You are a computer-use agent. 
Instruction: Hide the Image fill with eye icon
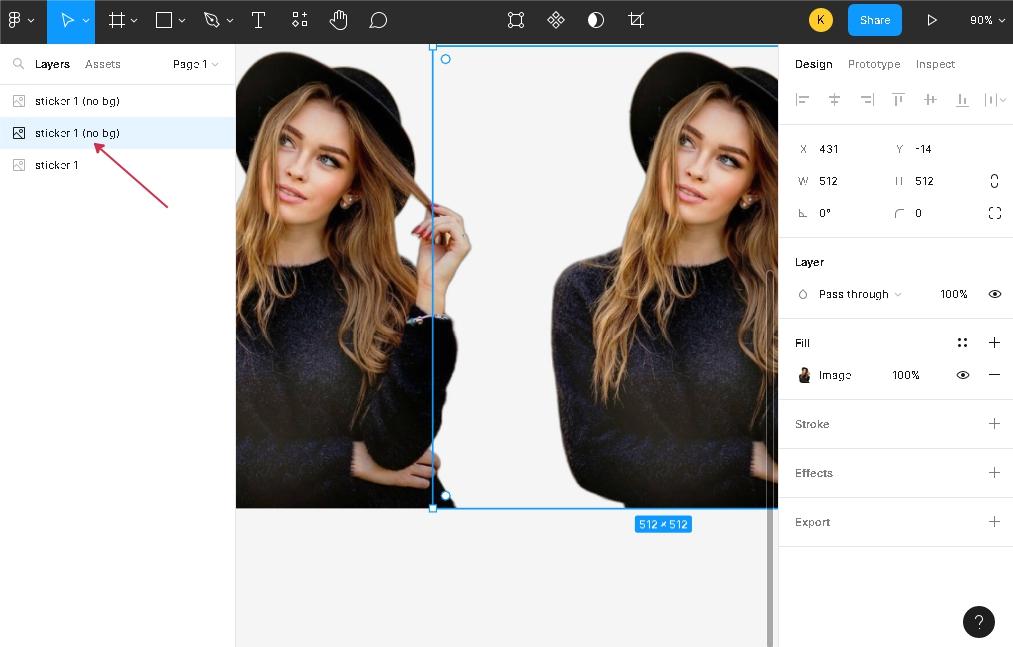pos(962,375)
